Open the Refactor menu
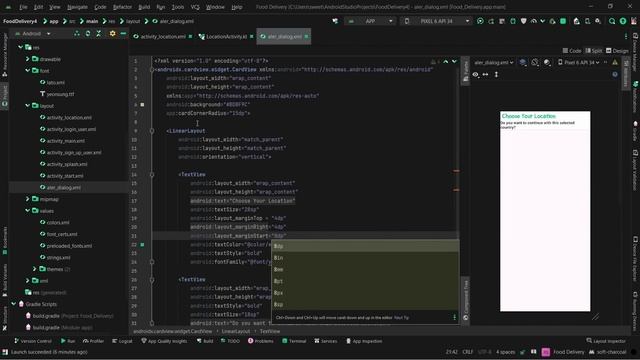This screenshot has width=640, height=360. point(122,7)
